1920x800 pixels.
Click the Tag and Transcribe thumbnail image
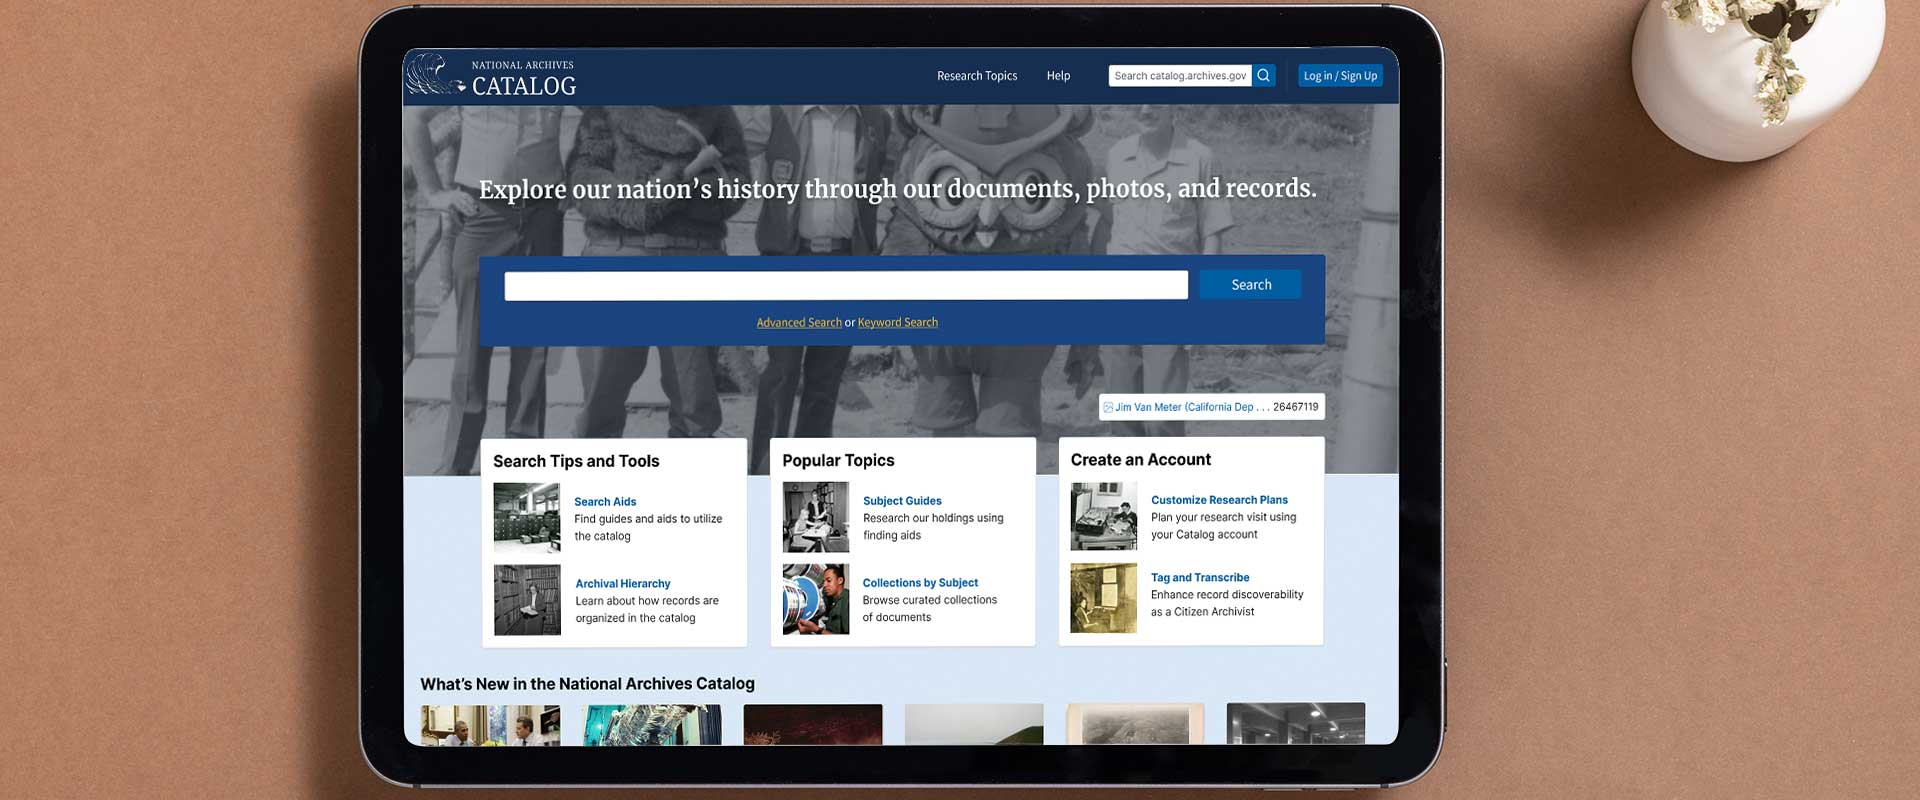[1103, 598]
